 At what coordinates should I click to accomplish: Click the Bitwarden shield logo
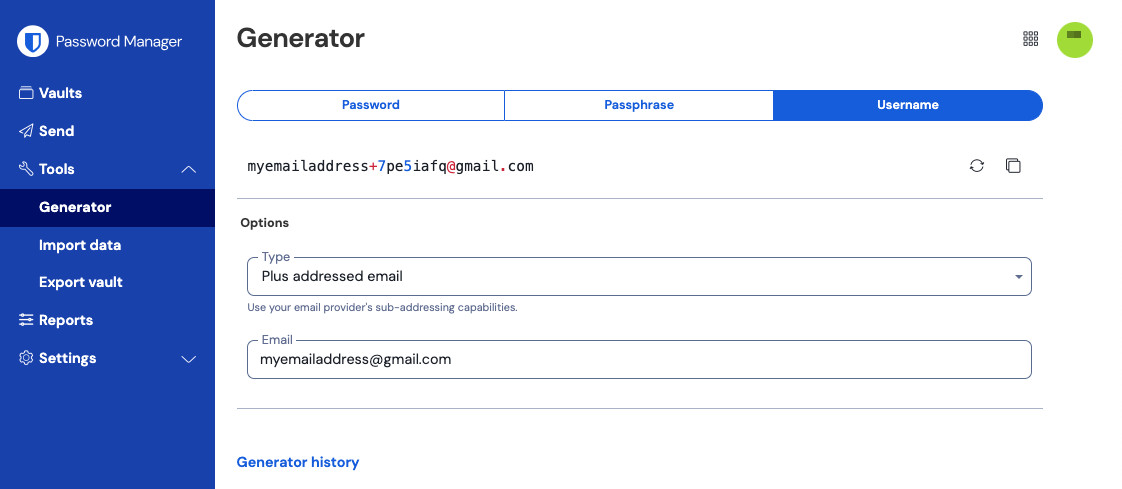pyautogui.click(x=35, y=42)
